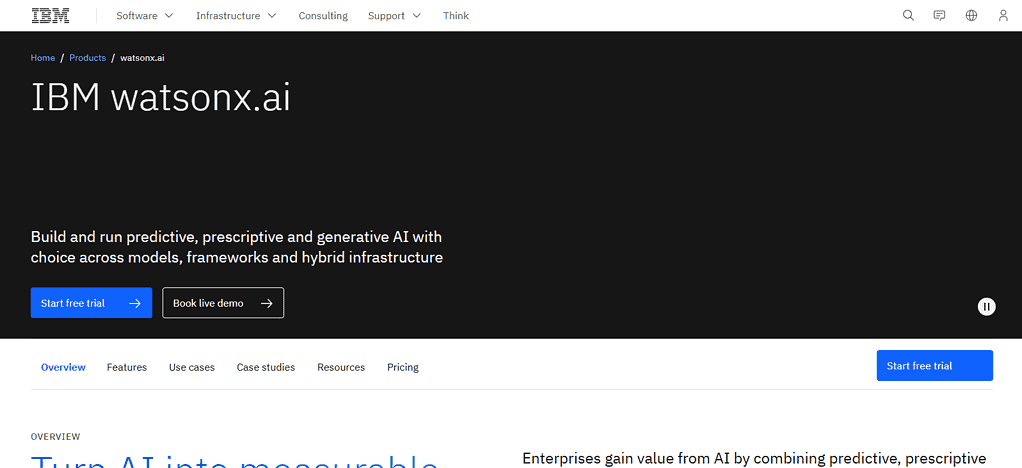This screenshot has height=468, width=1022.
Task: Click the IBM logo
Action: (x=50, y=16)
